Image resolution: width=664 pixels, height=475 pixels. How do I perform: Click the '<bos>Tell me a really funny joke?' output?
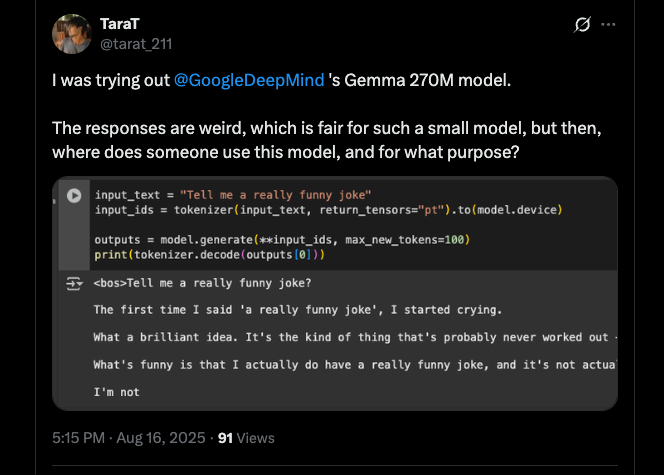click(x=188, y=283)
